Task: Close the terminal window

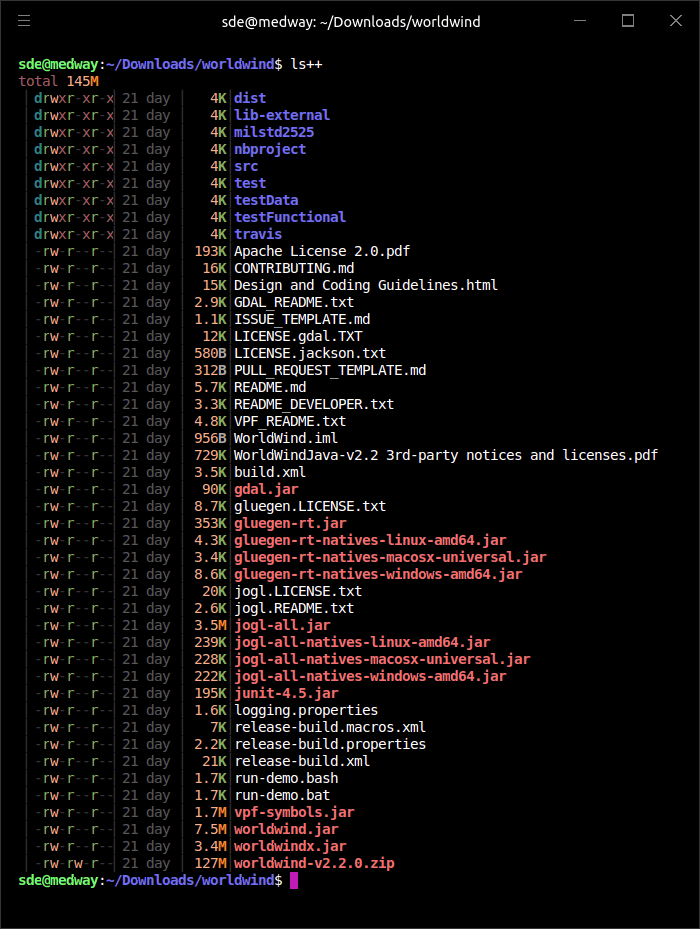Action: coord(676,21)
